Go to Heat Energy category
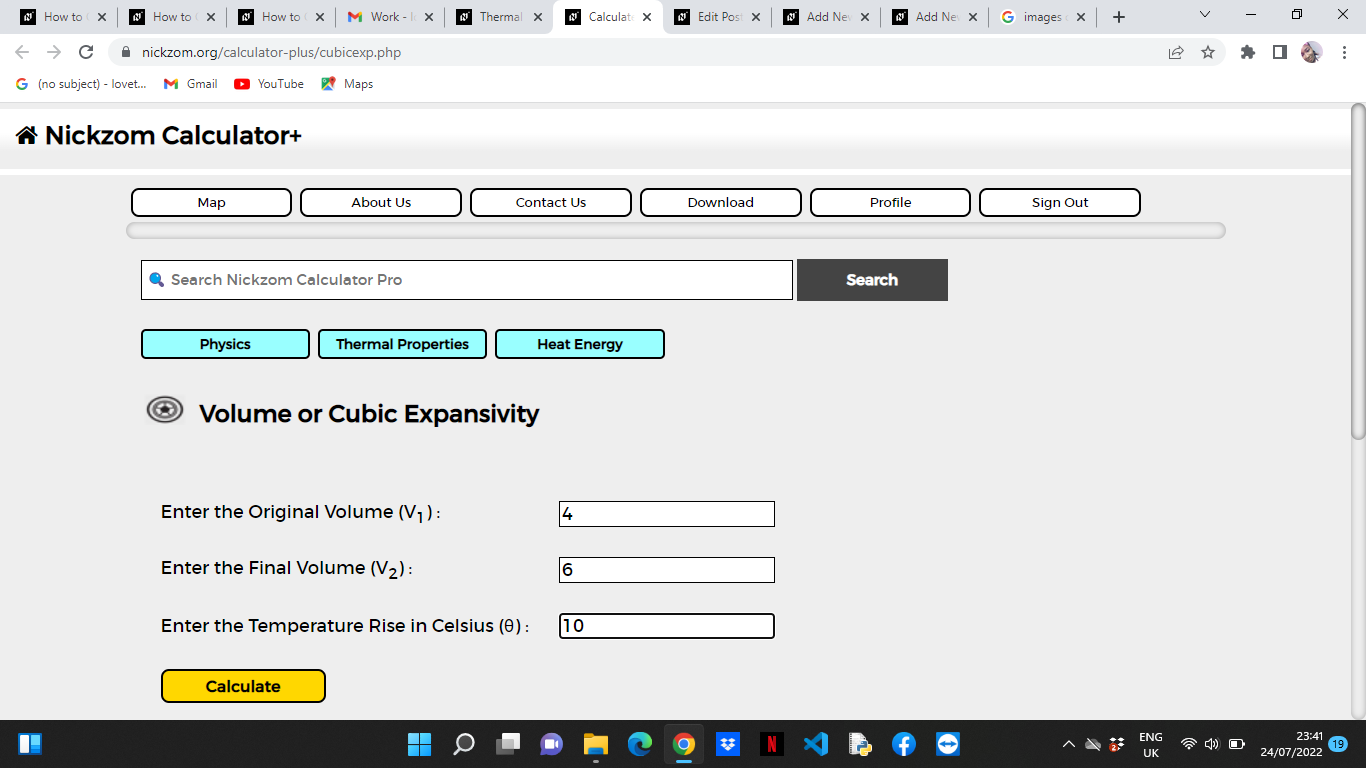Viewport: 1366px width, 768px height. (580, 344)
